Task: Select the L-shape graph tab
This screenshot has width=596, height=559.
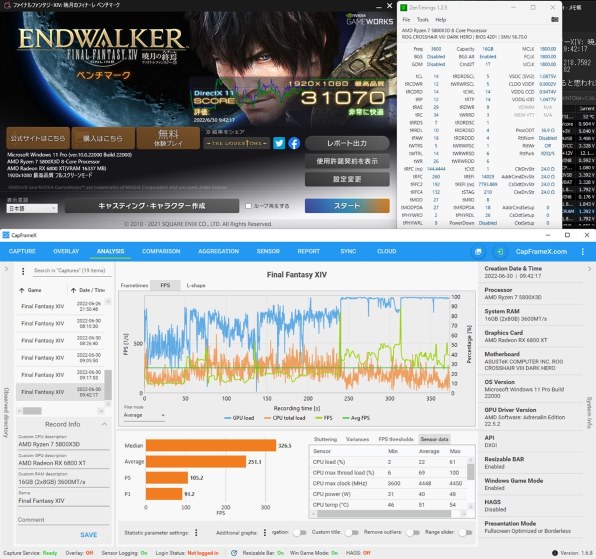Action: point(196,285)
